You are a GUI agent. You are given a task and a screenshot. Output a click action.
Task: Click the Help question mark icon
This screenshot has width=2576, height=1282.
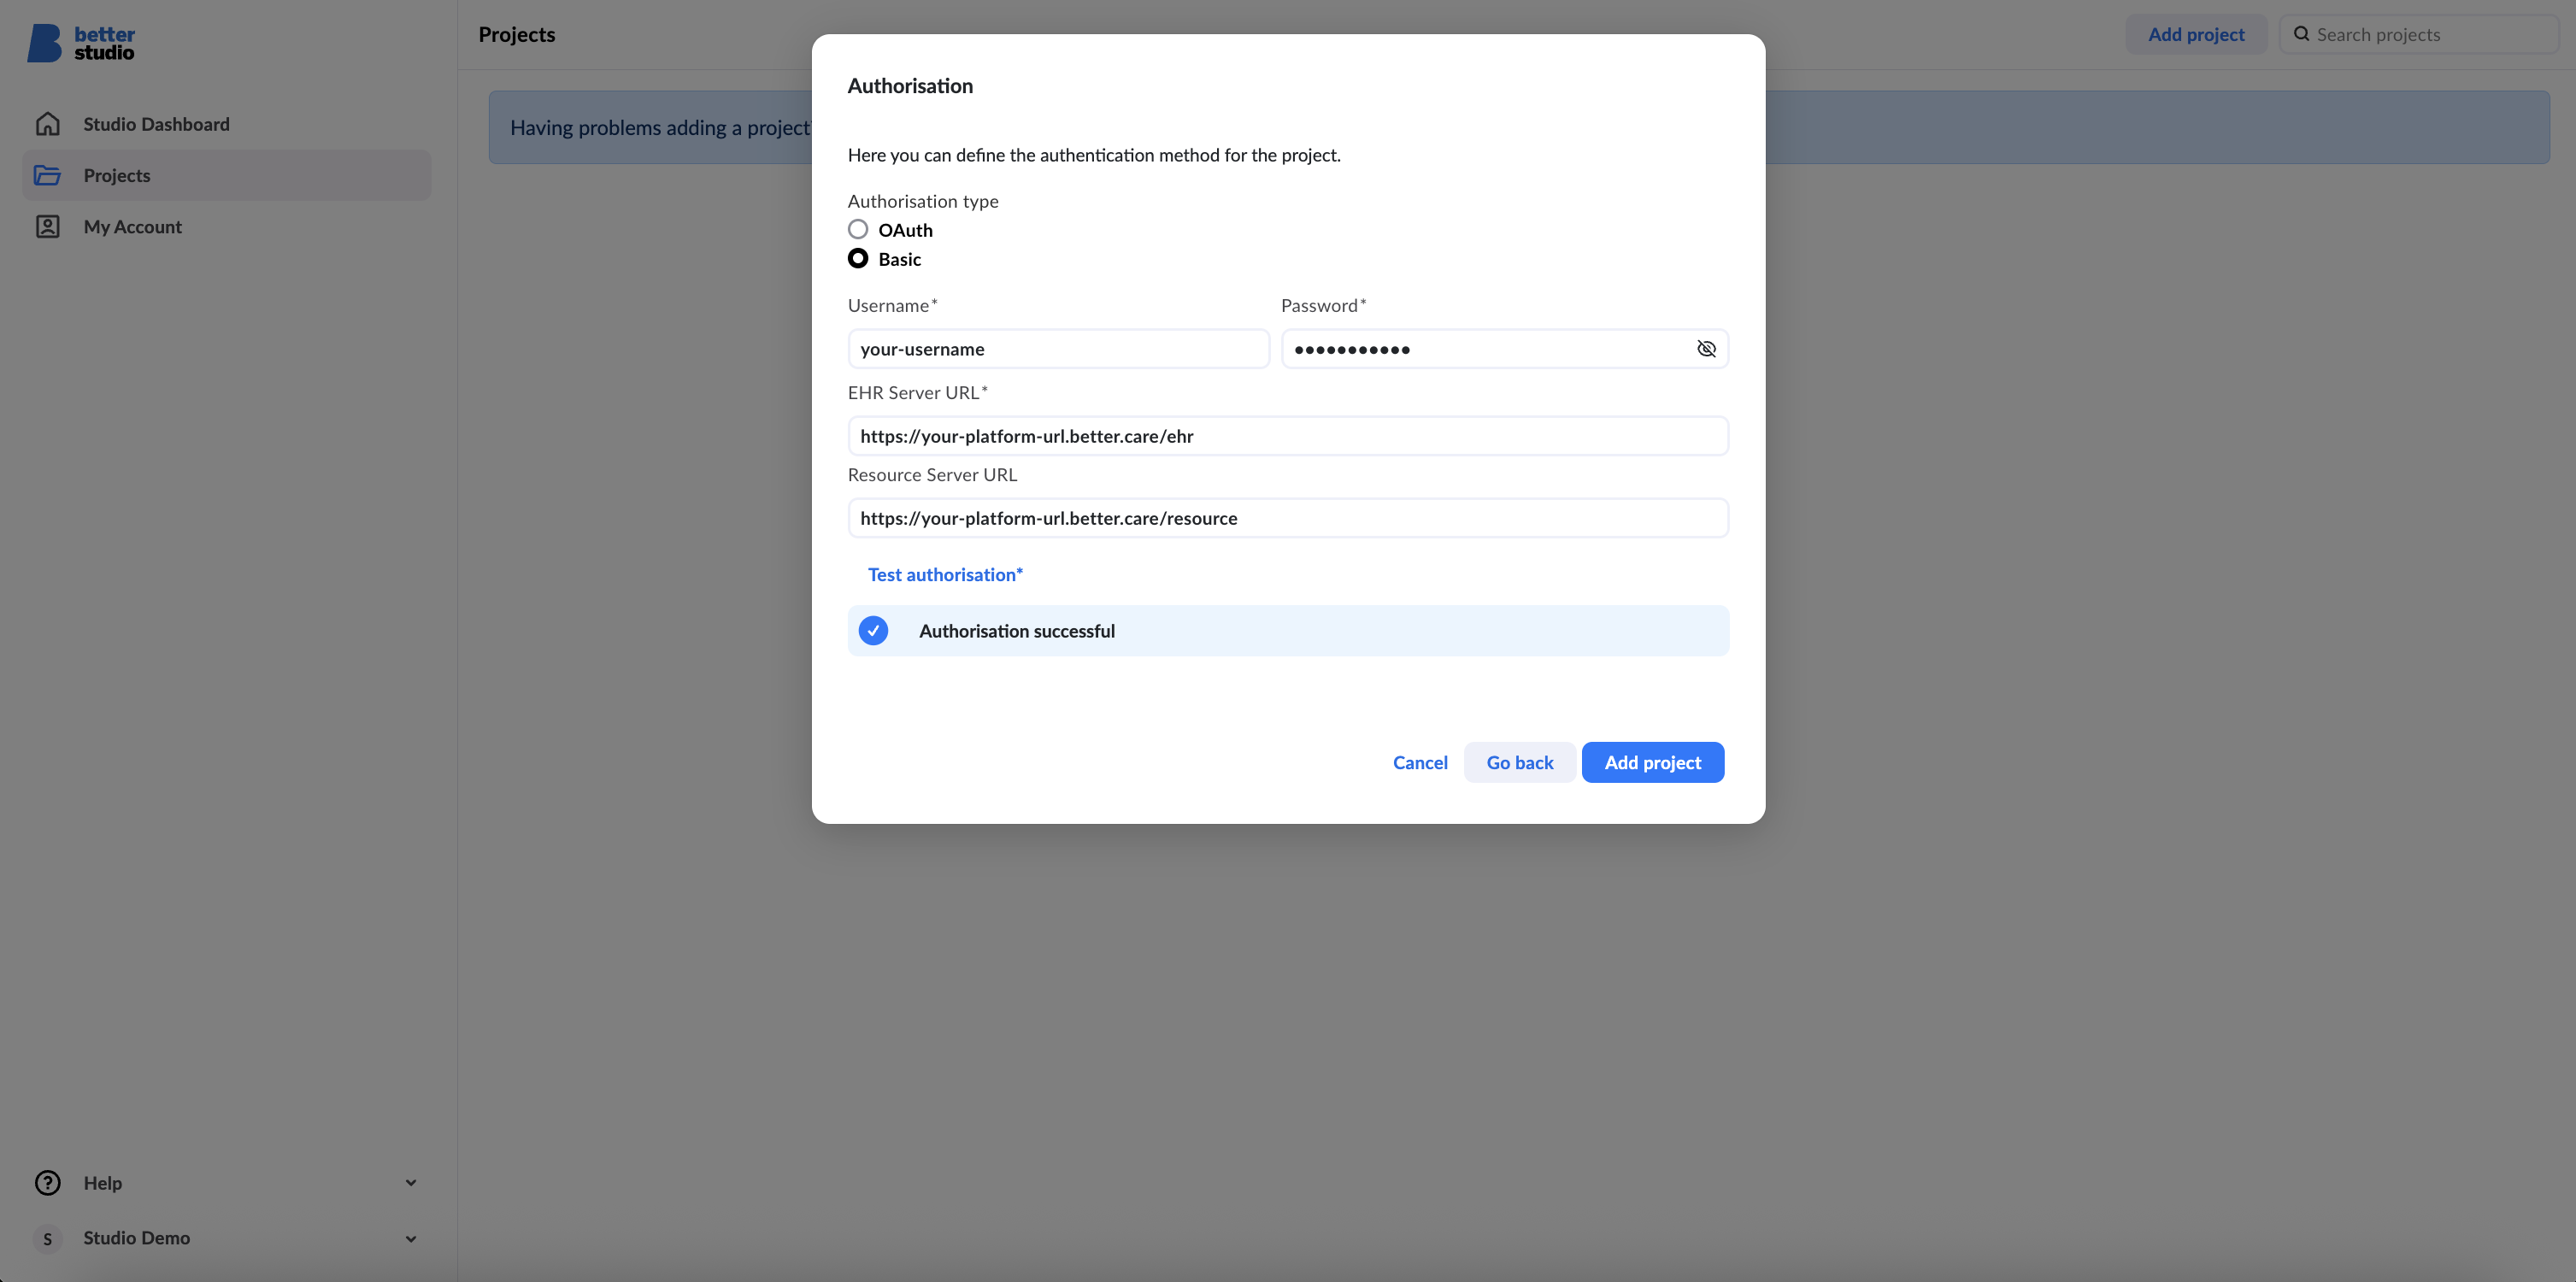(47, 1183)
